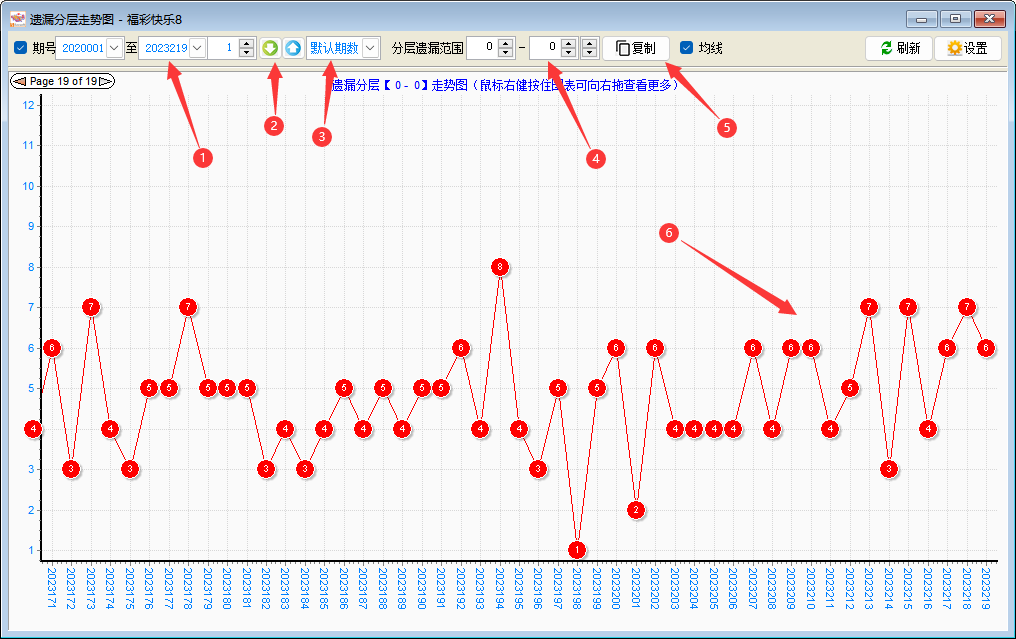Screen dimensions: 1016x639
Task: Open the 默认期数 dropdown
Action: (x=371, y=48)
